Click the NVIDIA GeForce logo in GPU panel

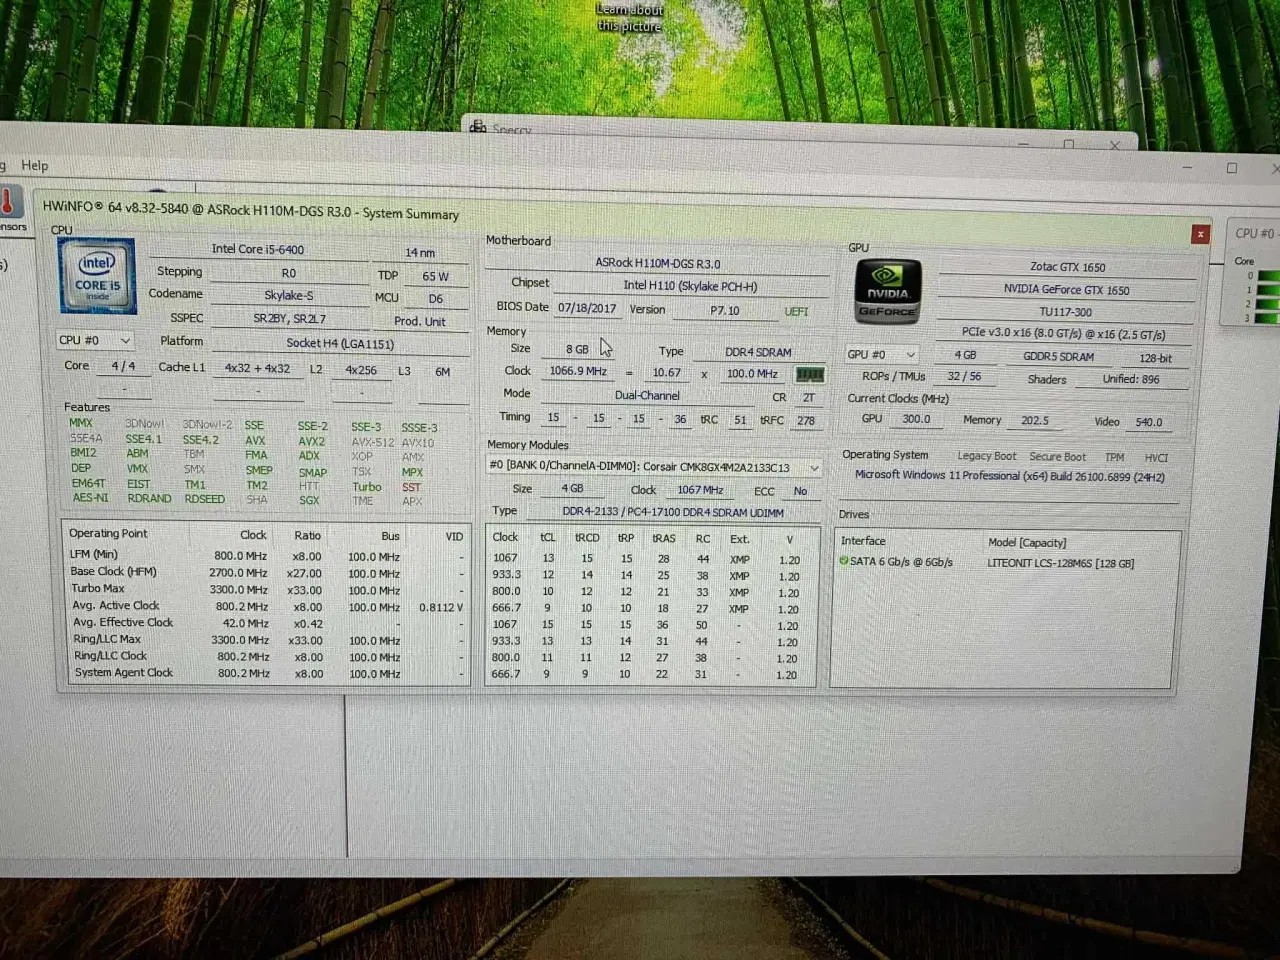(887, 290)
